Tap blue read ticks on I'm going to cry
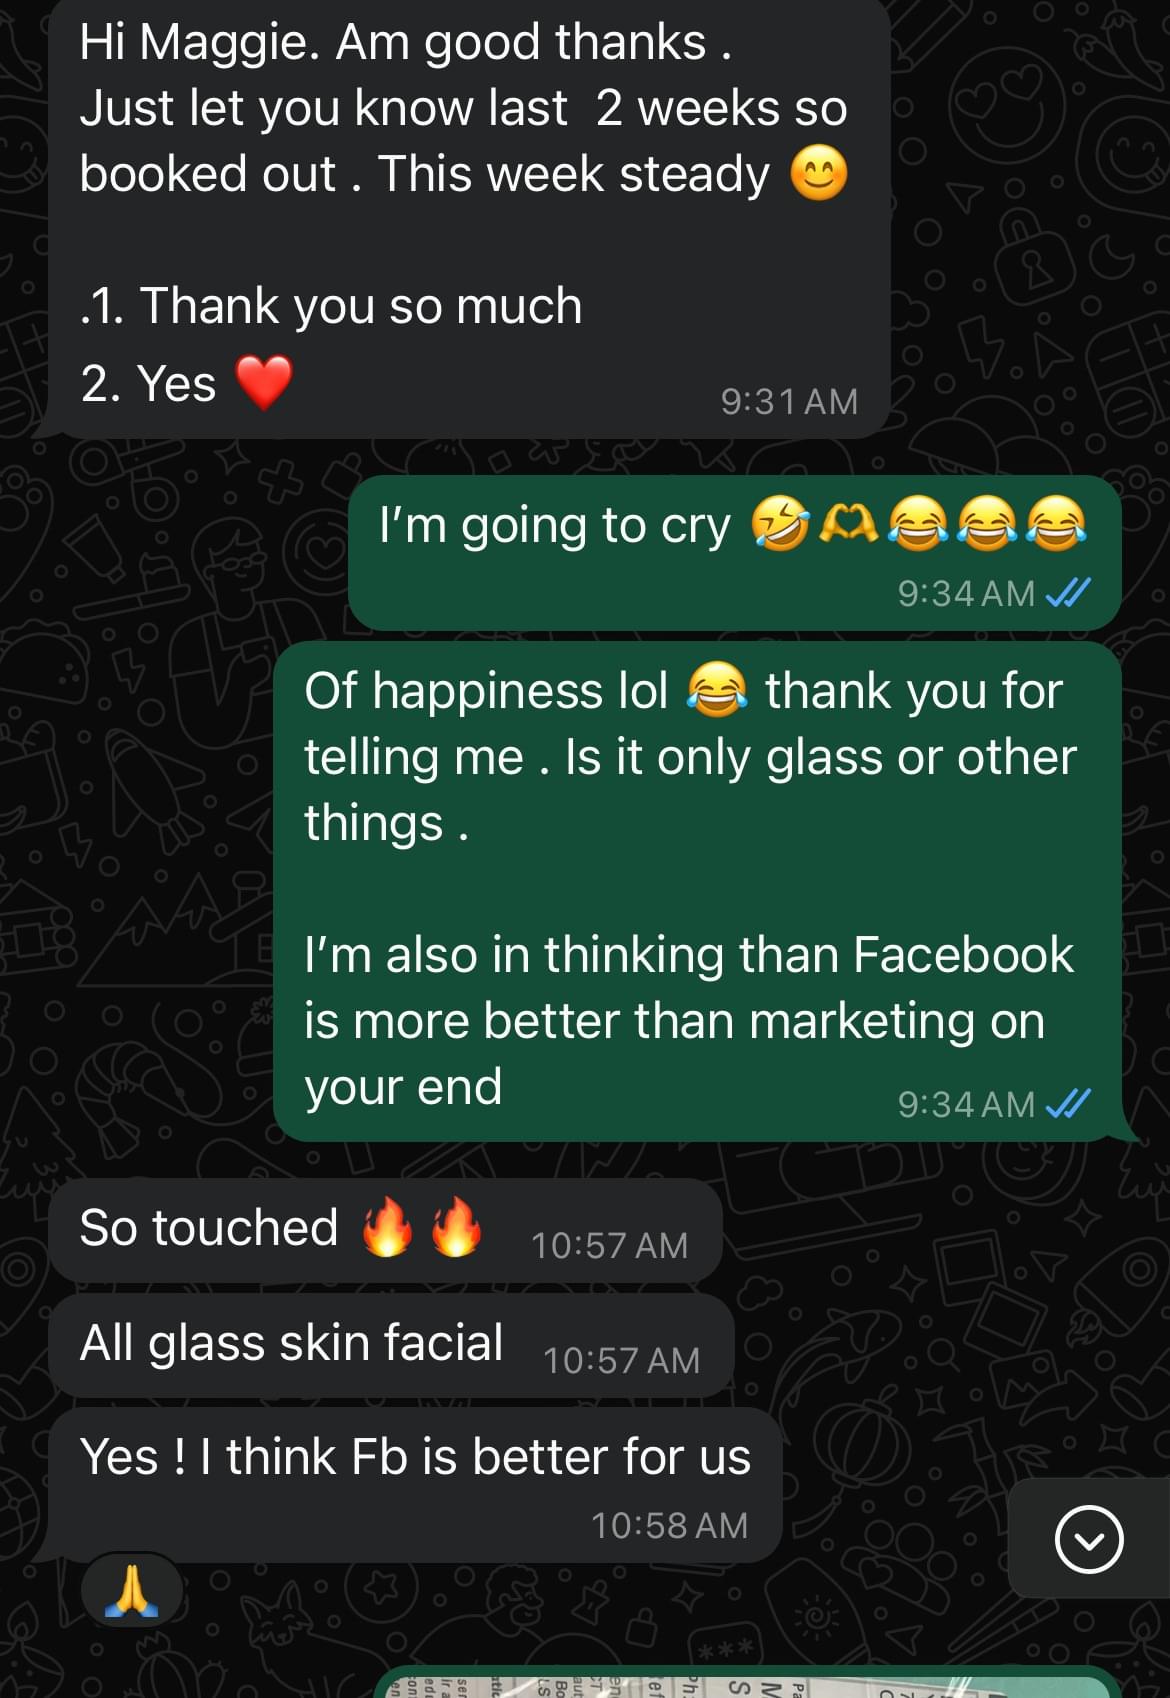1170x1698 pixels. click(x=1067, y=593)
